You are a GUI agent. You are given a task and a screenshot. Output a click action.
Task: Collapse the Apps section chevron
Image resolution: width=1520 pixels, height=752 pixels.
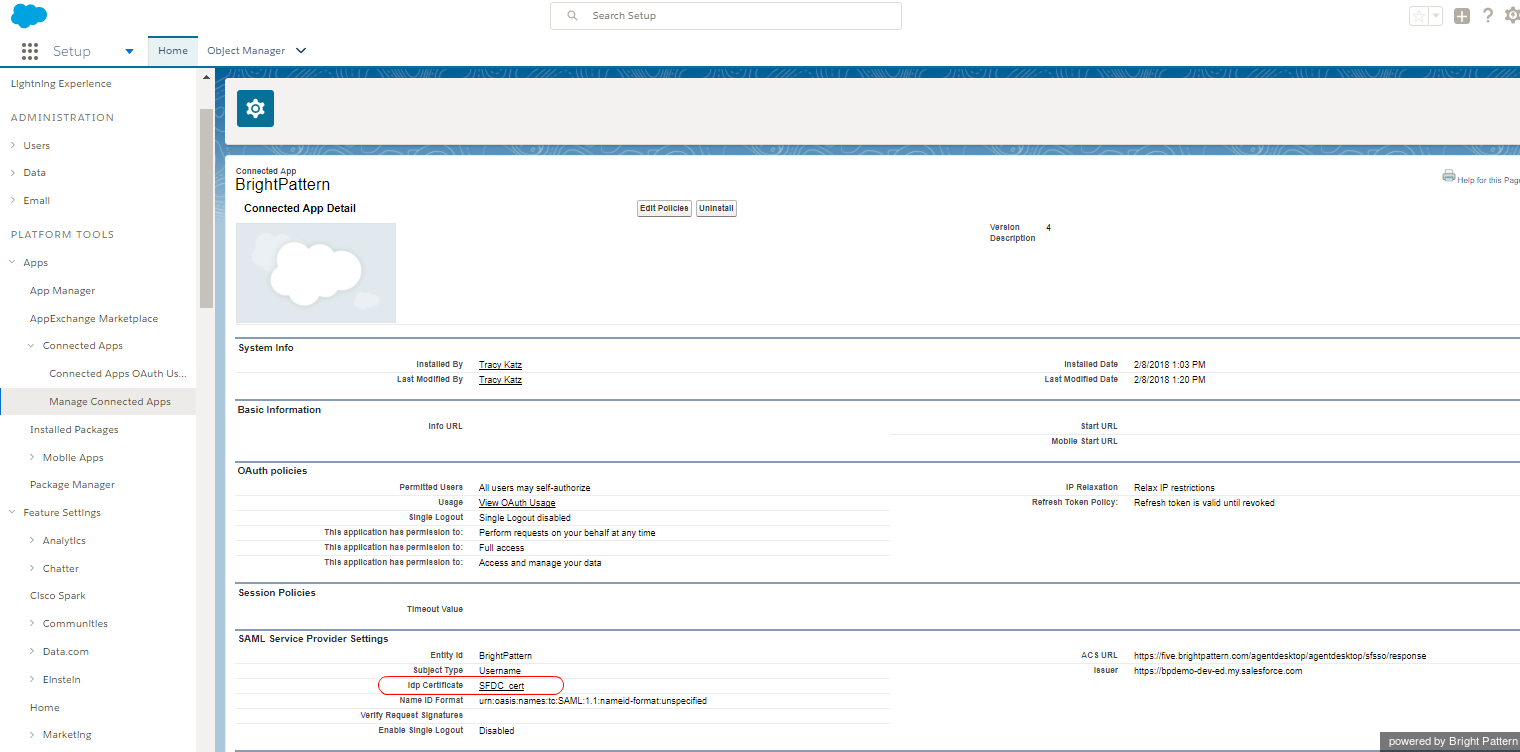click(x=13, y=262)
